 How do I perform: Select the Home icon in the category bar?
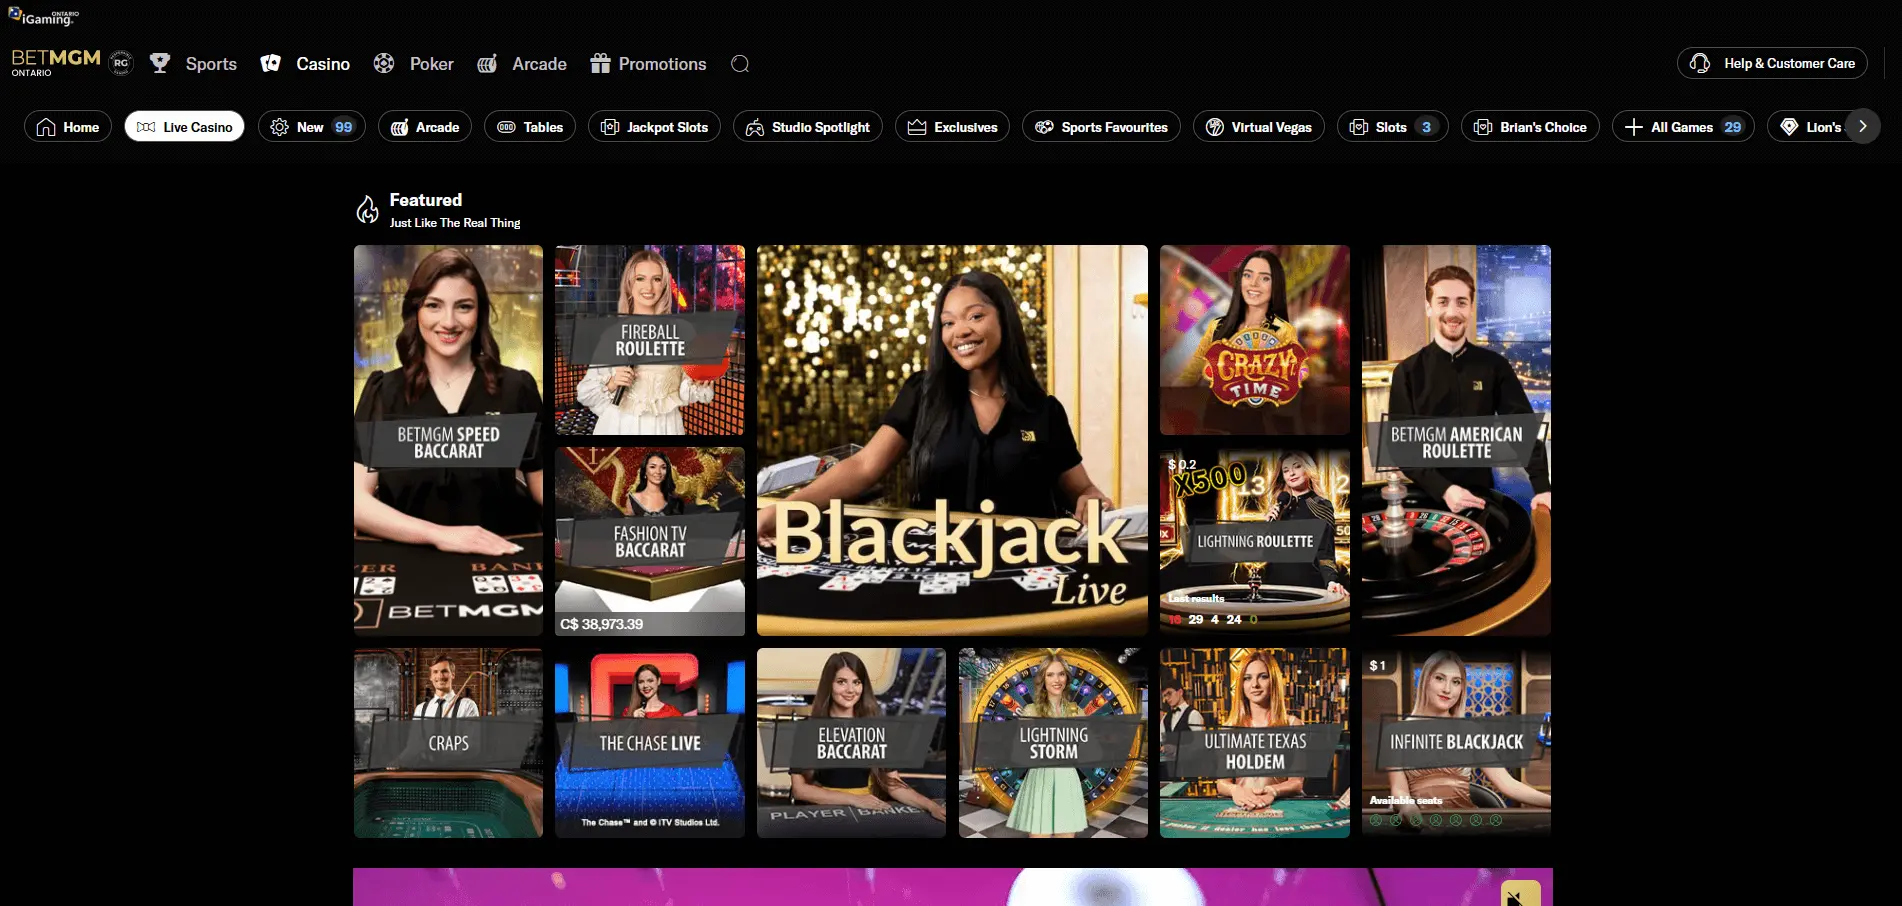(46, 126)
